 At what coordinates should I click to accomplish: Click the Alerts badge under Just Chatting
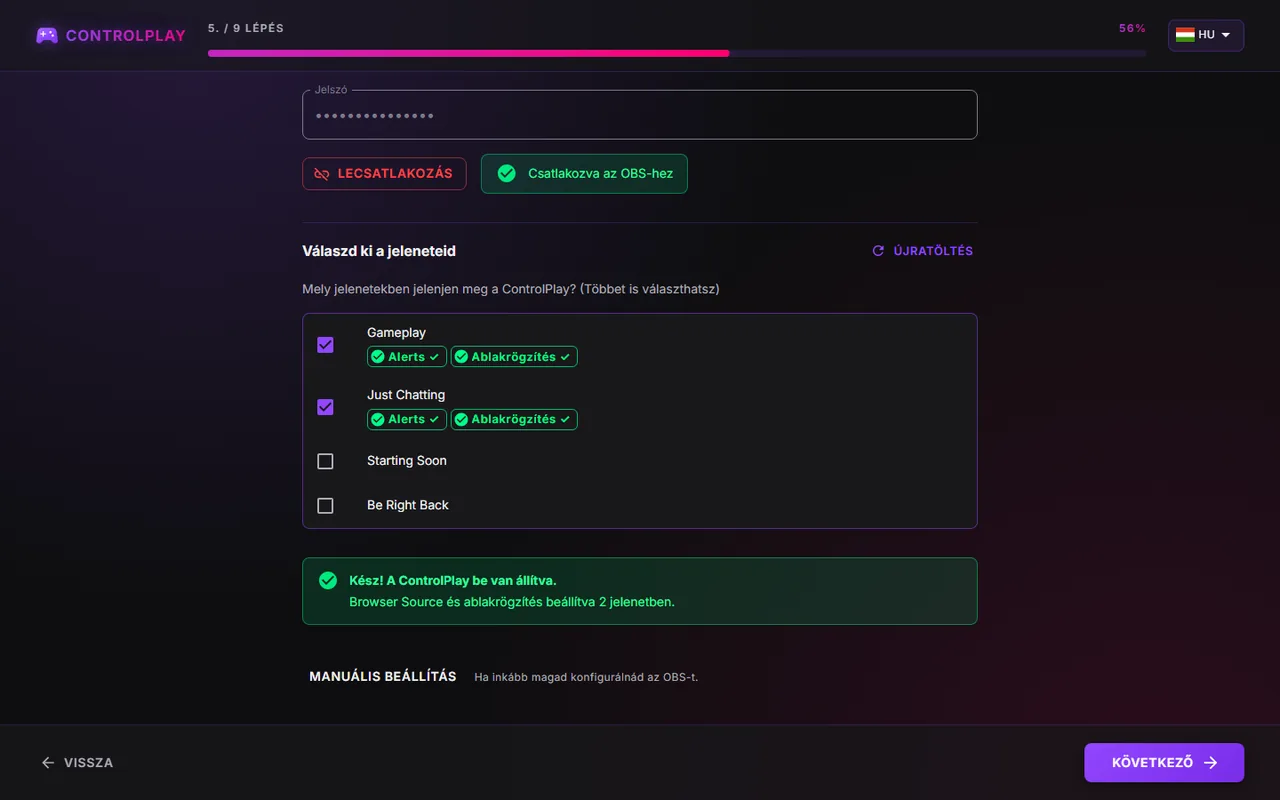(406, 419)
